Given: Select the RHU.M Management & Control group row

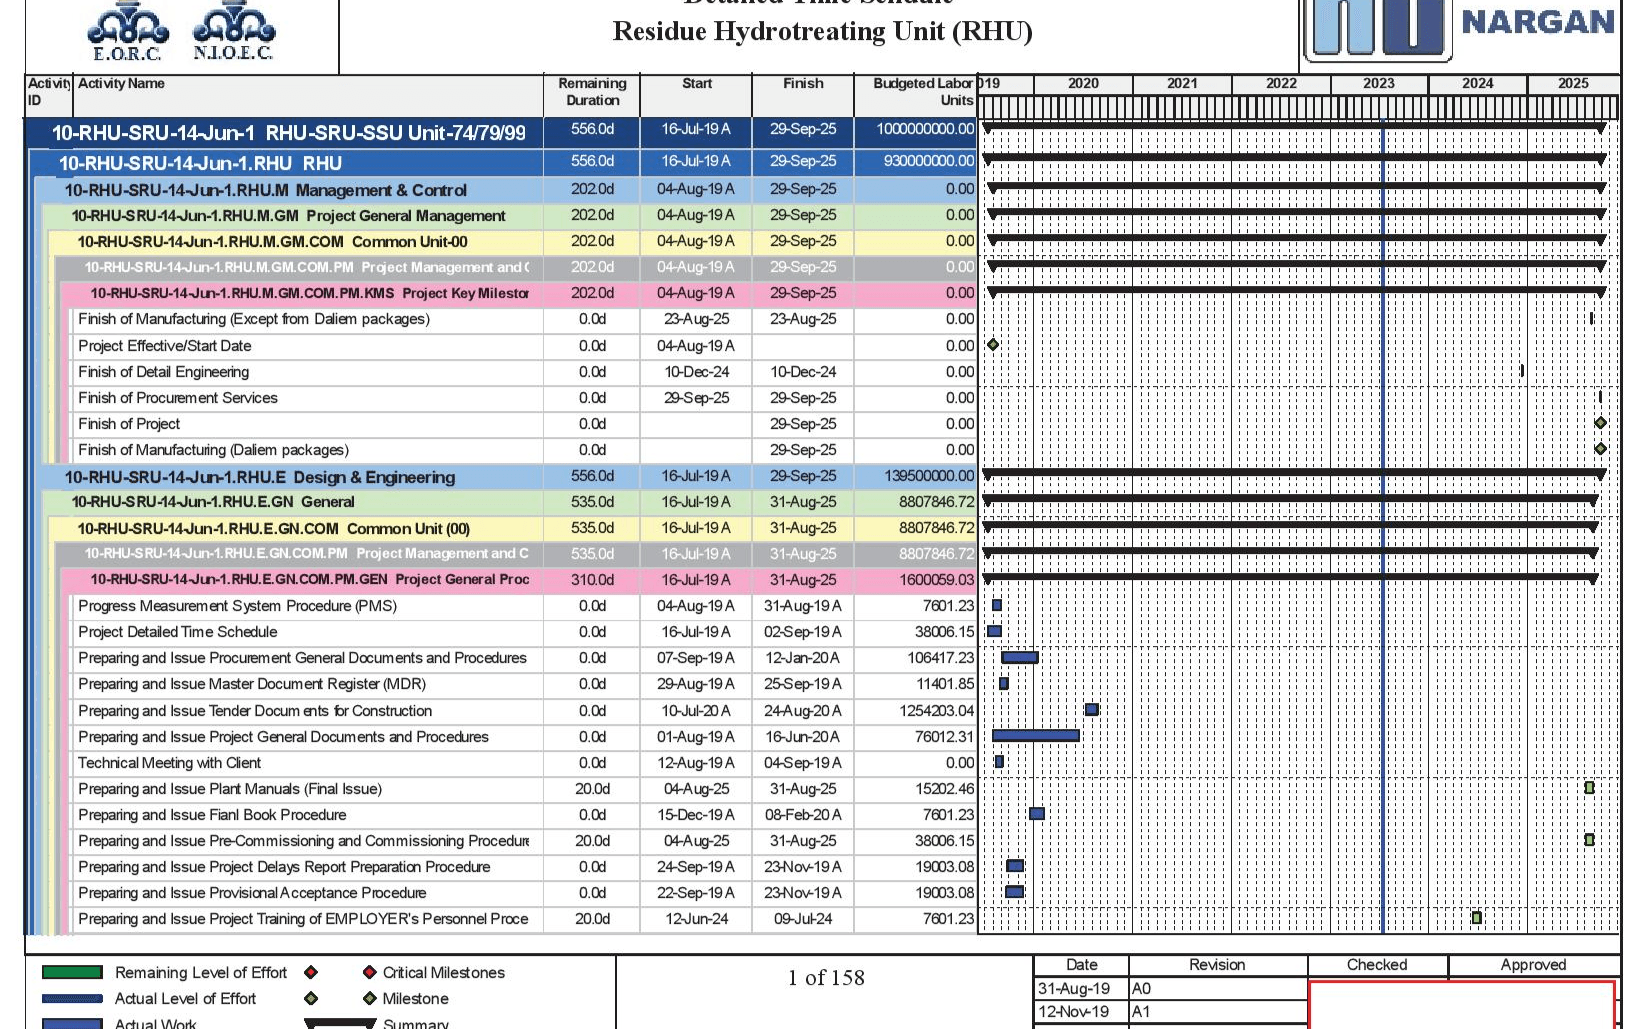Looking at the screenshot, I should pos(507,190).
